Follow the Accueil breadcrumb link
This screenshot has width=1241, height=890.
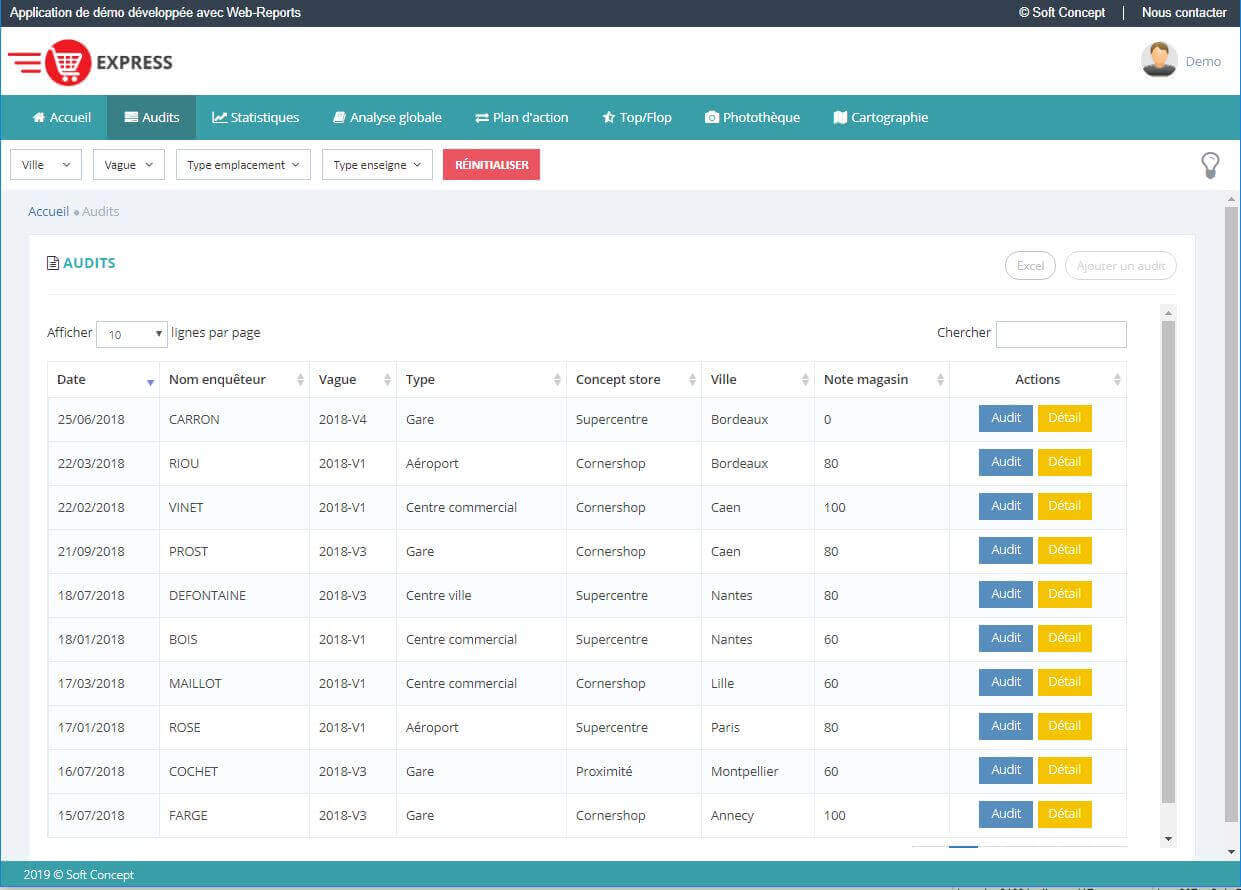(48, 212)
